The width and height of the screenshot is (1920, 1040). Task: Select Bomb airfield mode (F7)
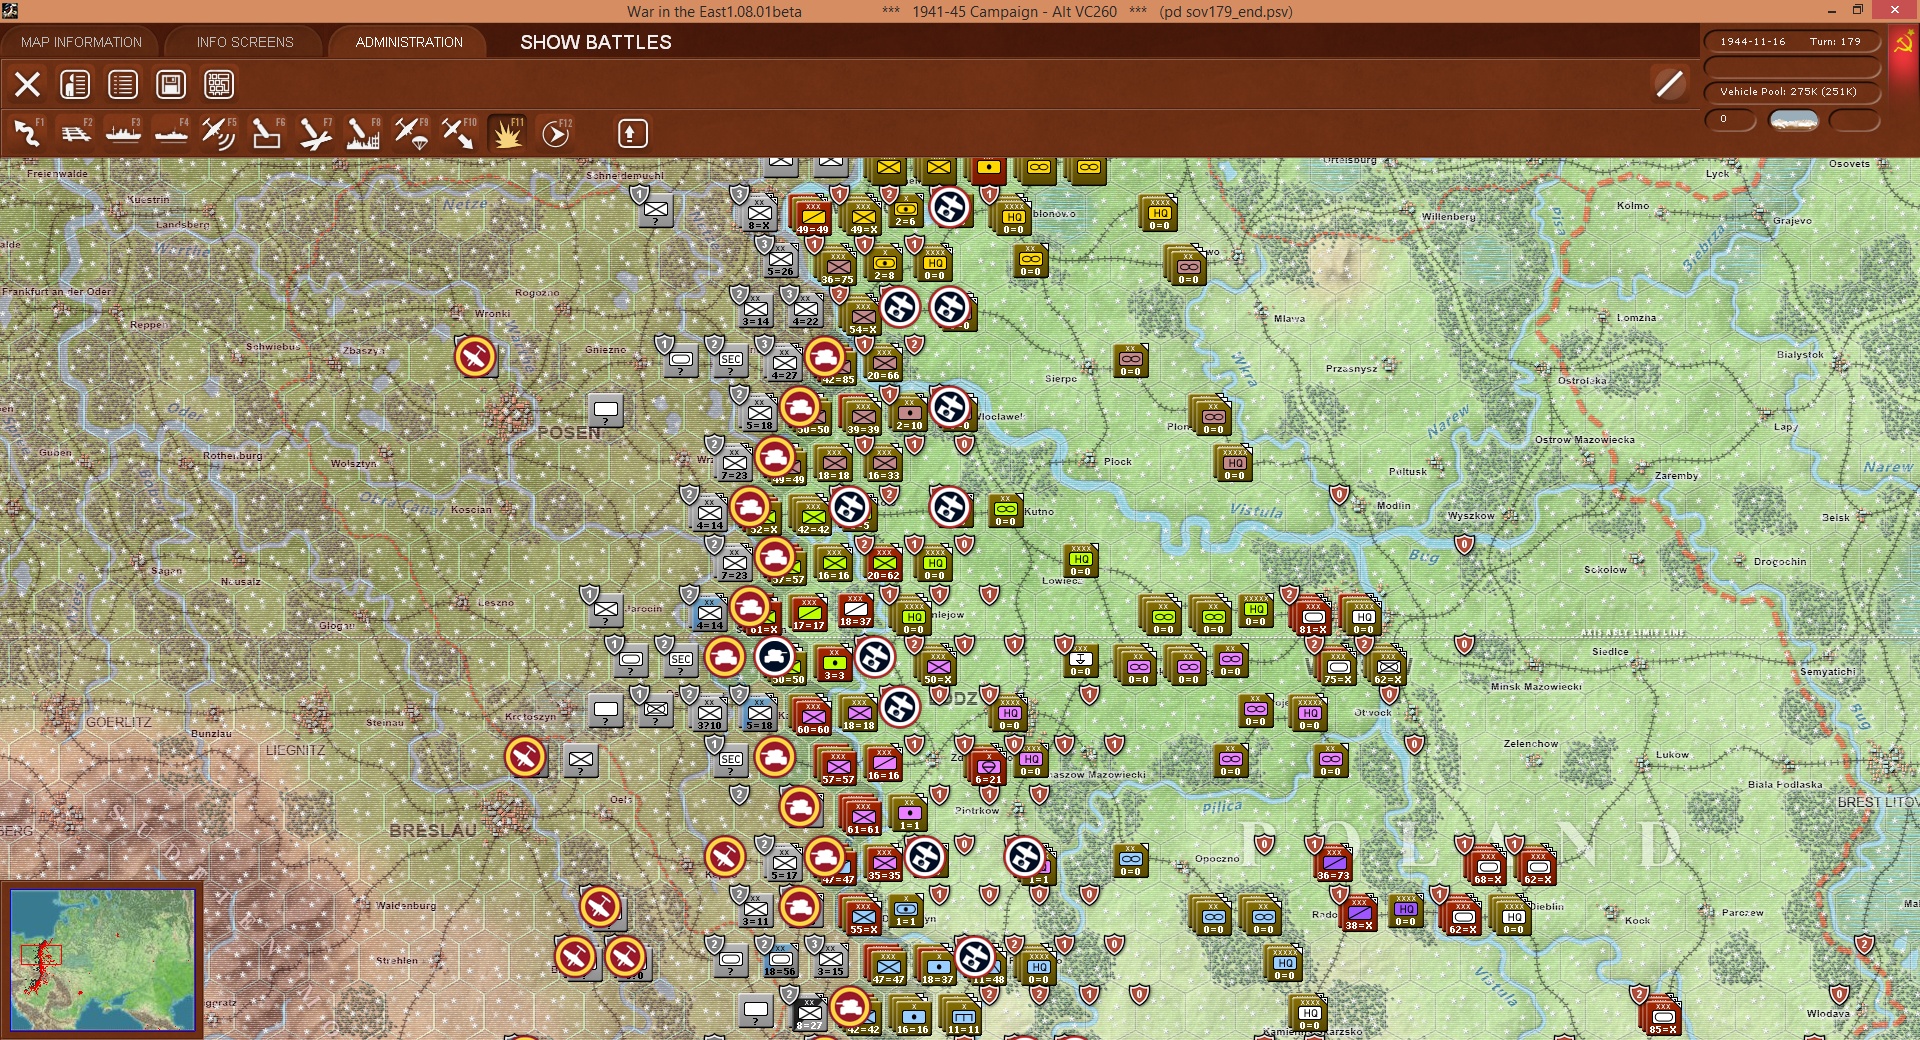pos(315,133)
